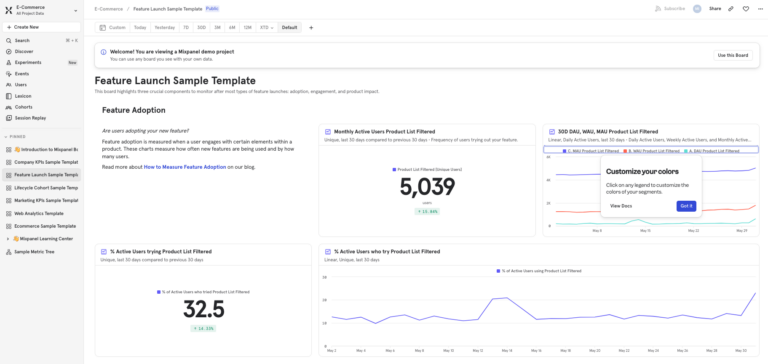Click the Subscribe button
768x364 pixels.
pos(670,9)
